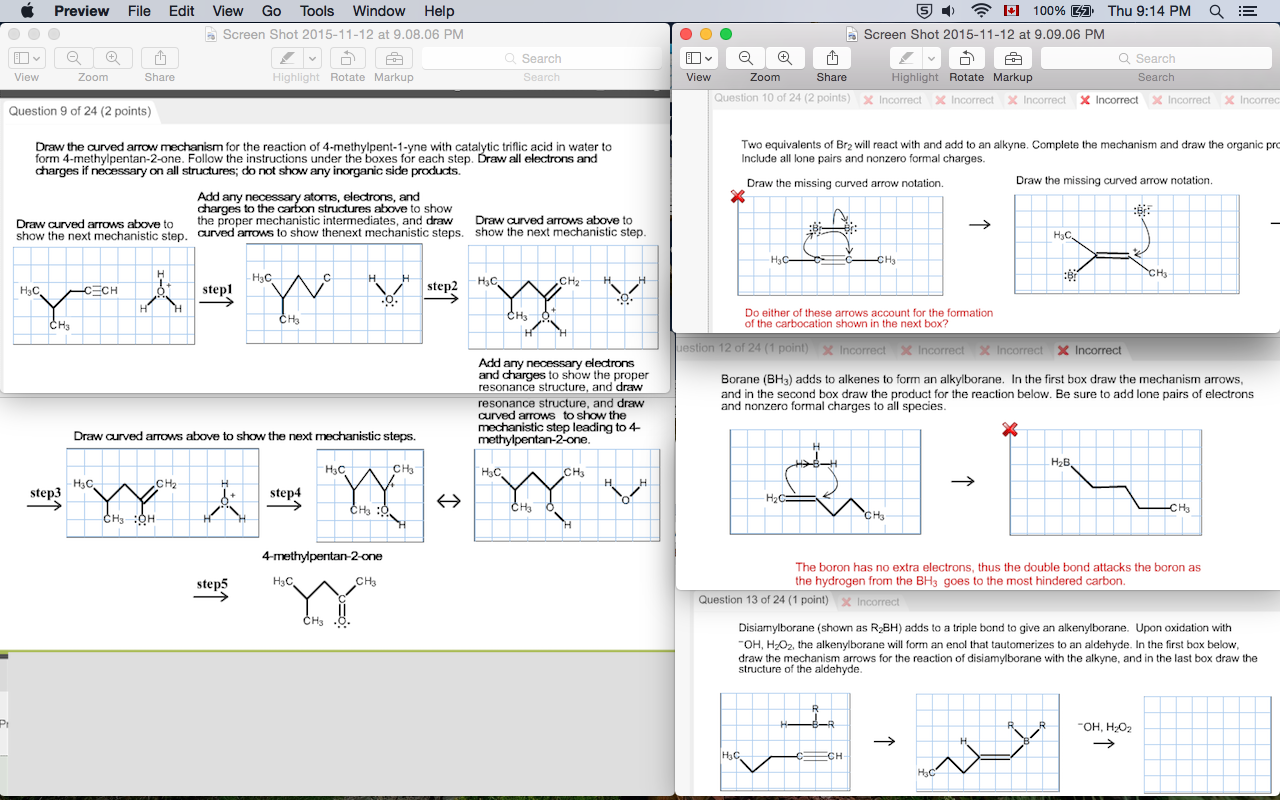Open the Preview application menu
This screenshot has width=1280, height=800.
coord(82,11)
